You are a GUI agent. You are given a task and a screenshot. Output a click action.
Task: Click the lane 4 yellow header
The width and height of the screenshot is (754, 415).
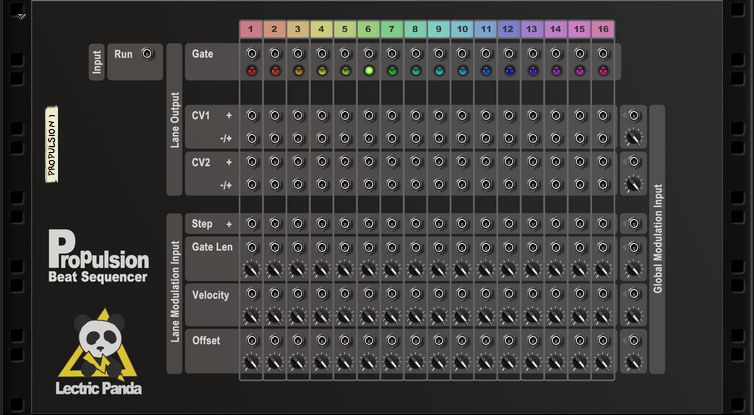(322, 29)
